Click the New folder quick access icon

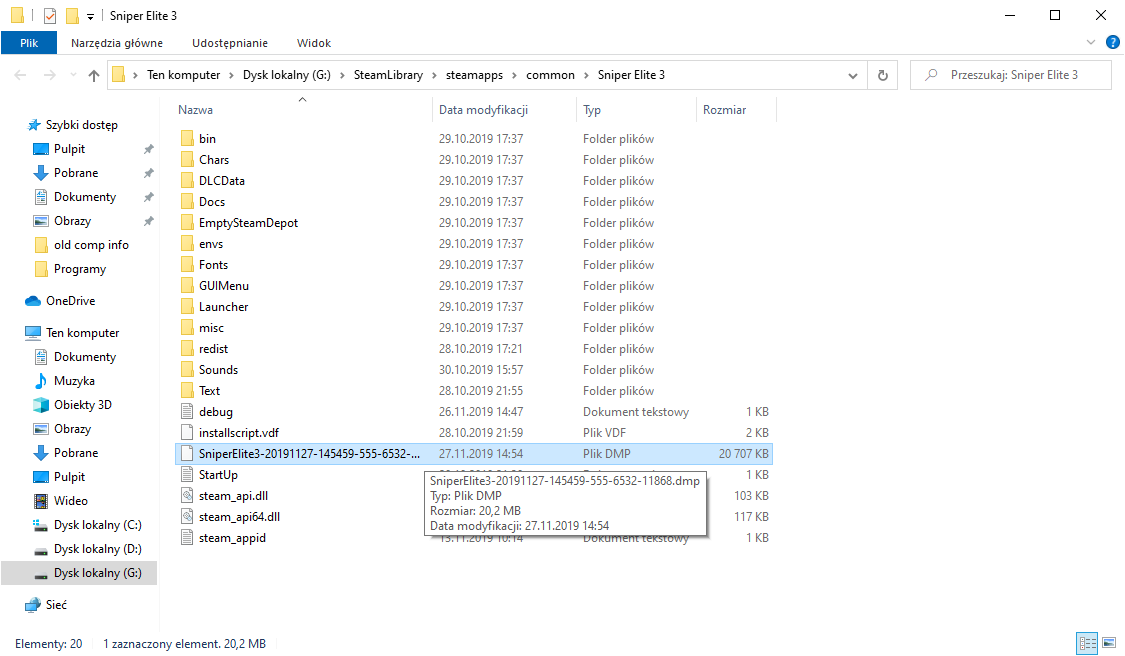72,16
